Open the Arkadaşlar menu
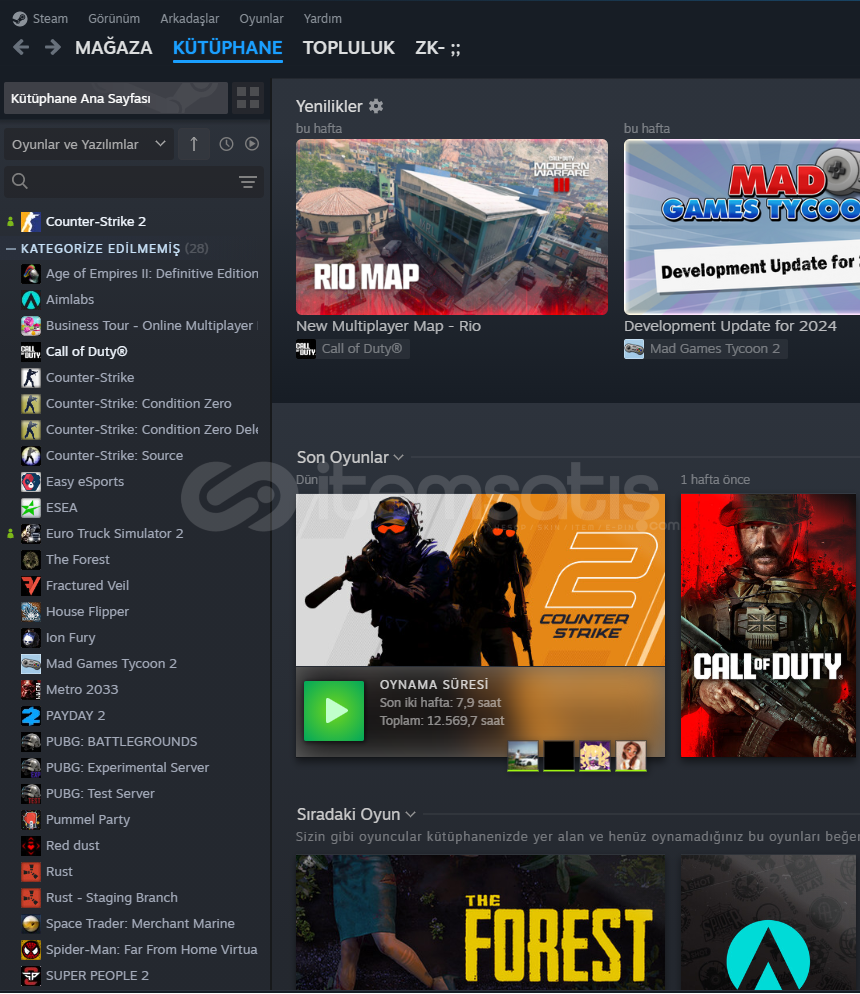 [x=189, y=18]
